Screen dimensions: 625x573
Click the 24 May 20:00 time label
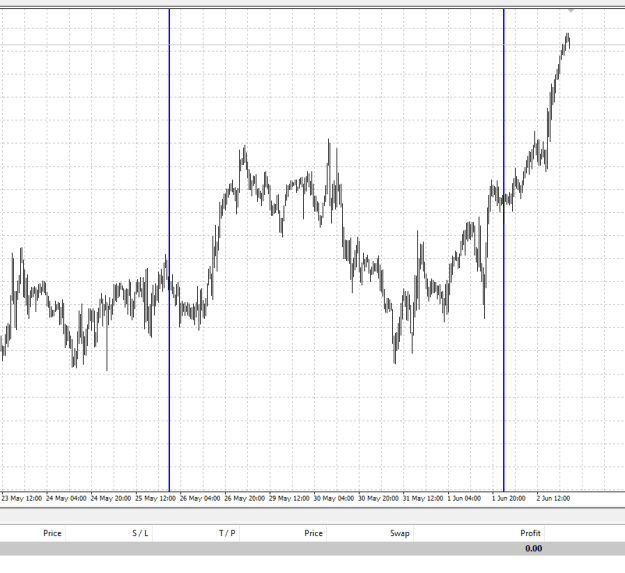point(111,498)
